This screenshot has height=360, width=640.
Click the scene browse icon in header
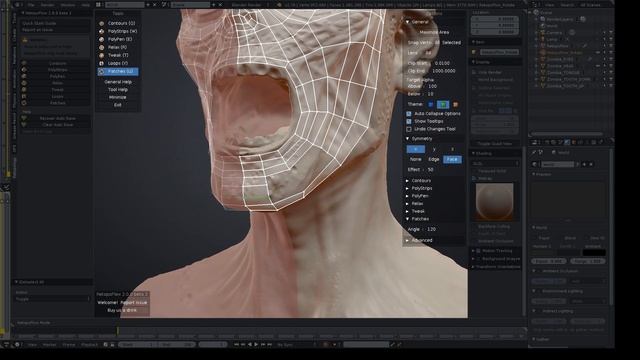[165, 4]
